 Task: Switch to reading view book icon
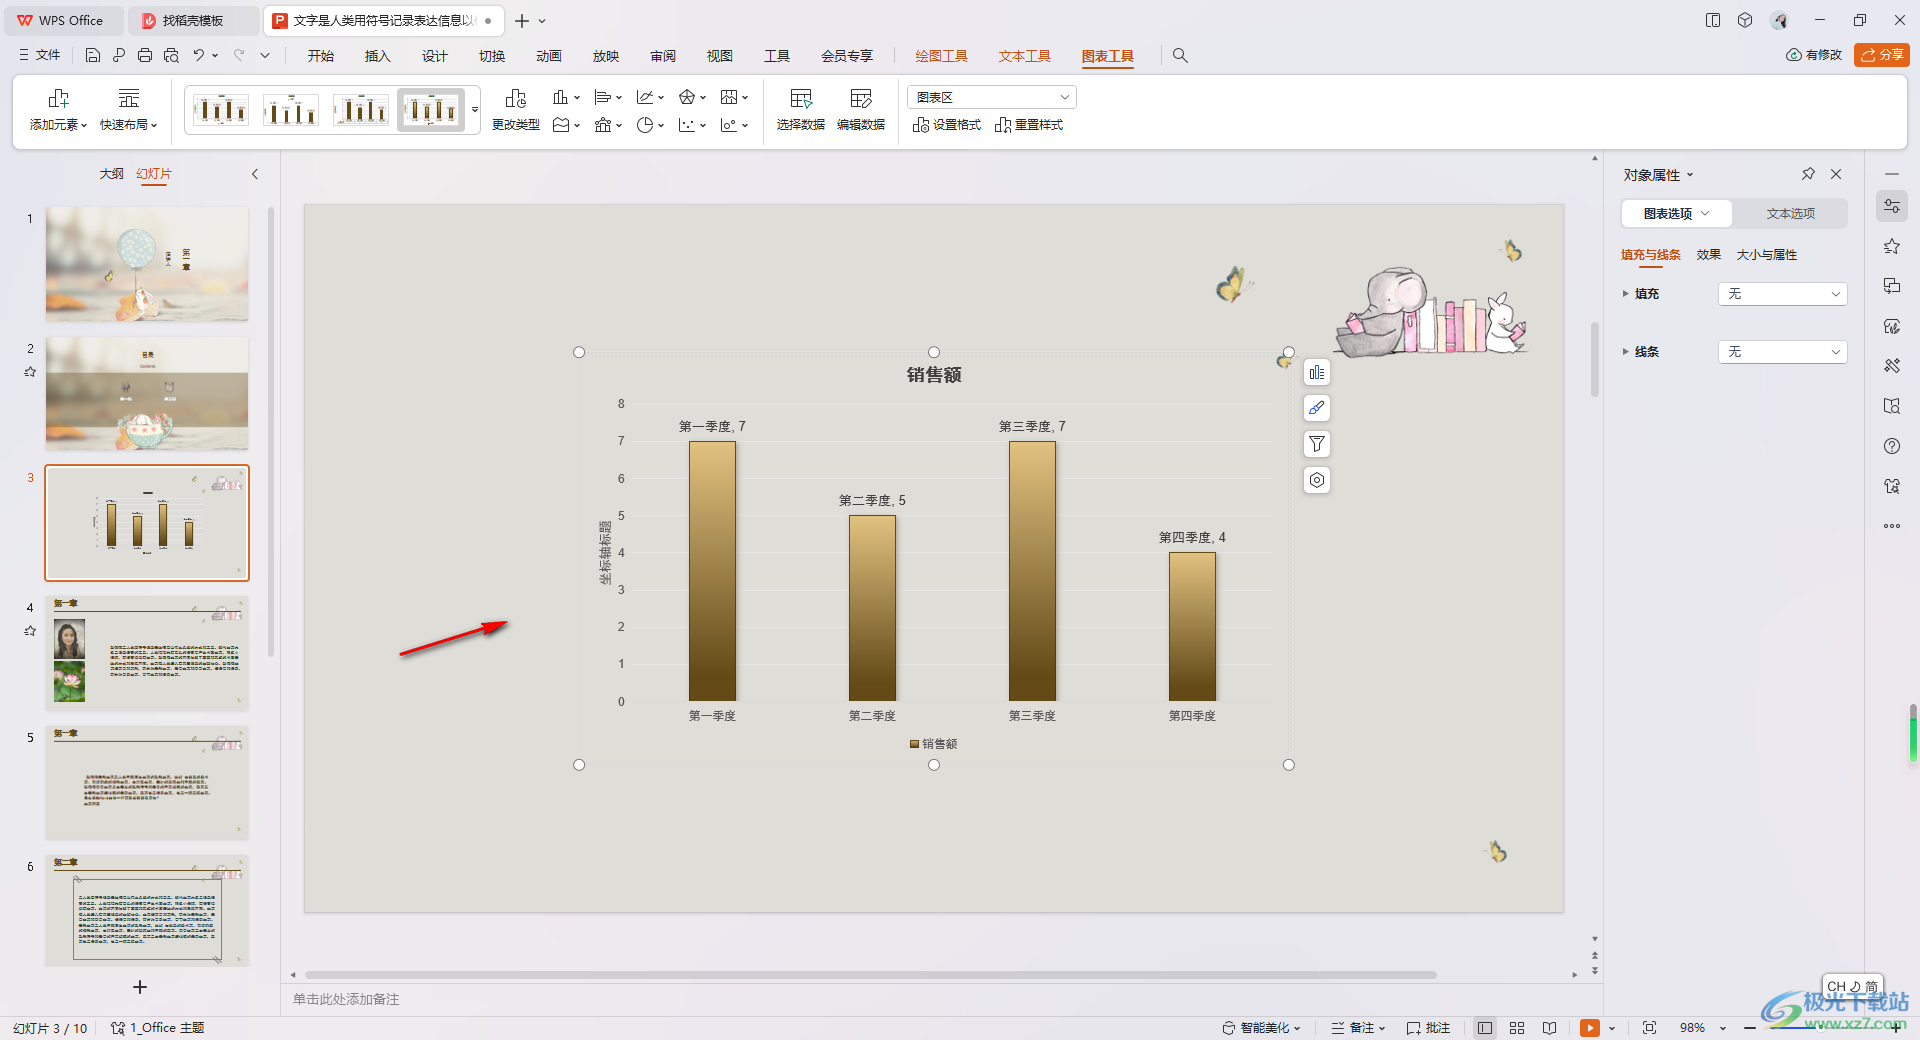(x=1549, y=1028)
